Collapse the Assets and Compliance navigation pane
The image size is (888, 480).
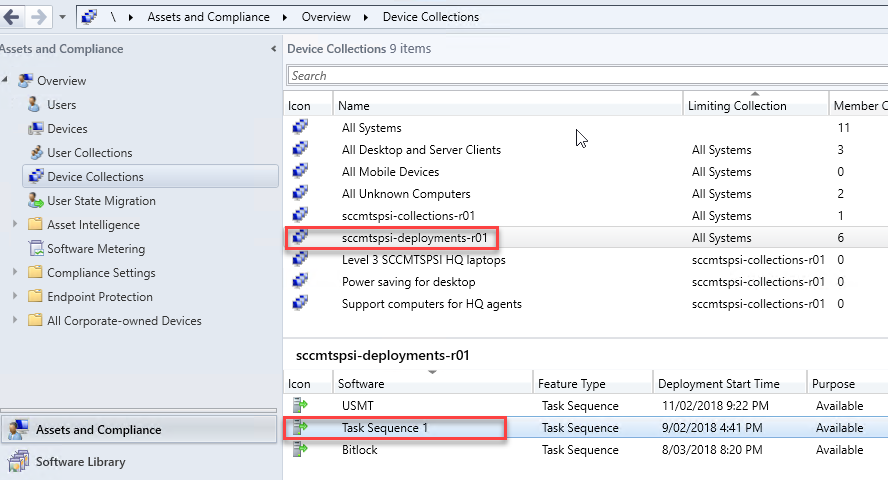274,49
